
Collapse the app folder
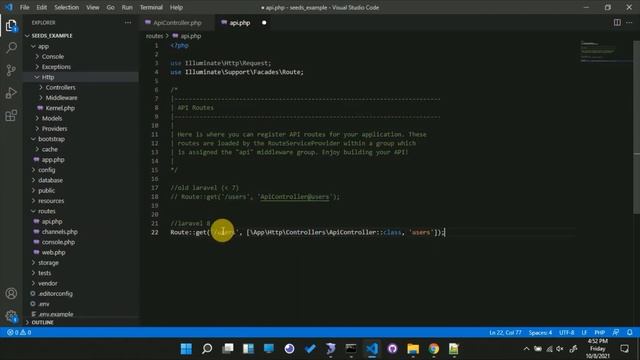point(43,47)
